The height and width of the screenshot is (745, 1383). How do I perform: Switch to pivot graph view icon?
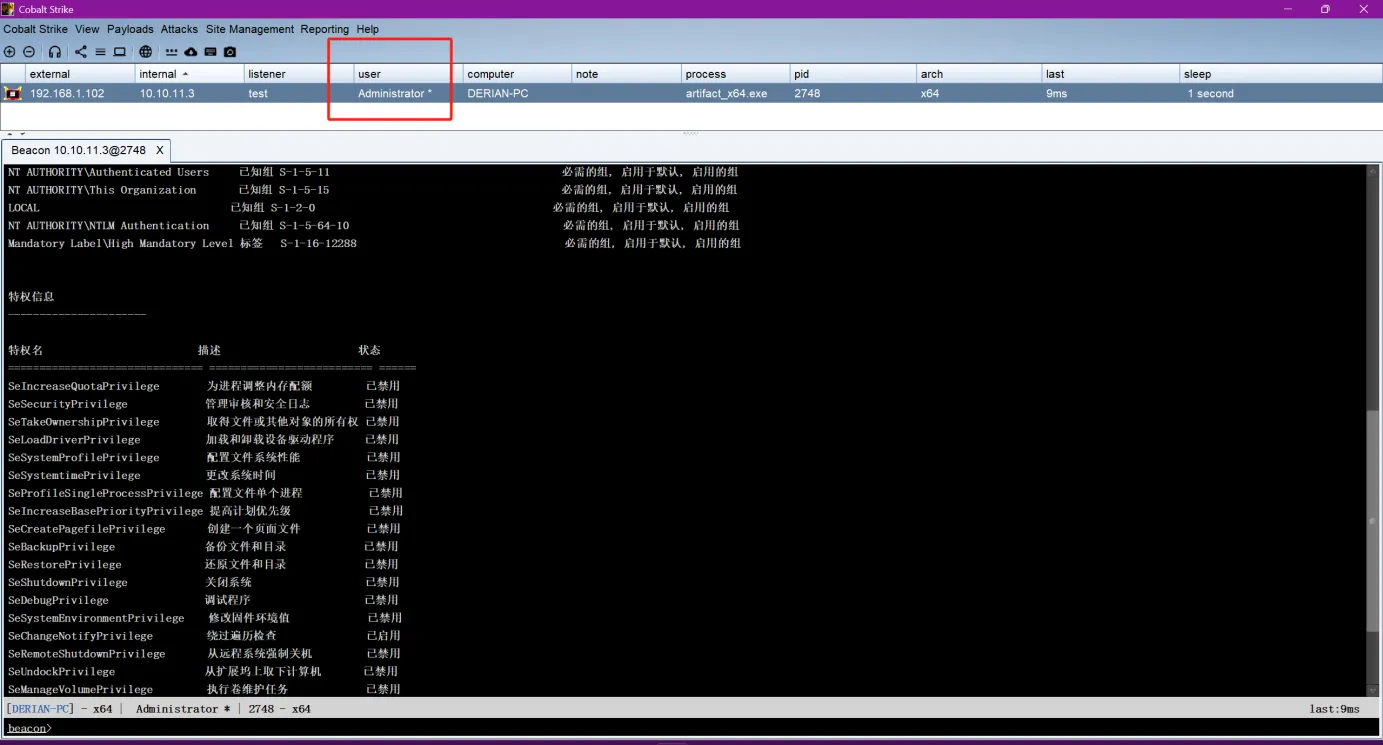point(81,52)
